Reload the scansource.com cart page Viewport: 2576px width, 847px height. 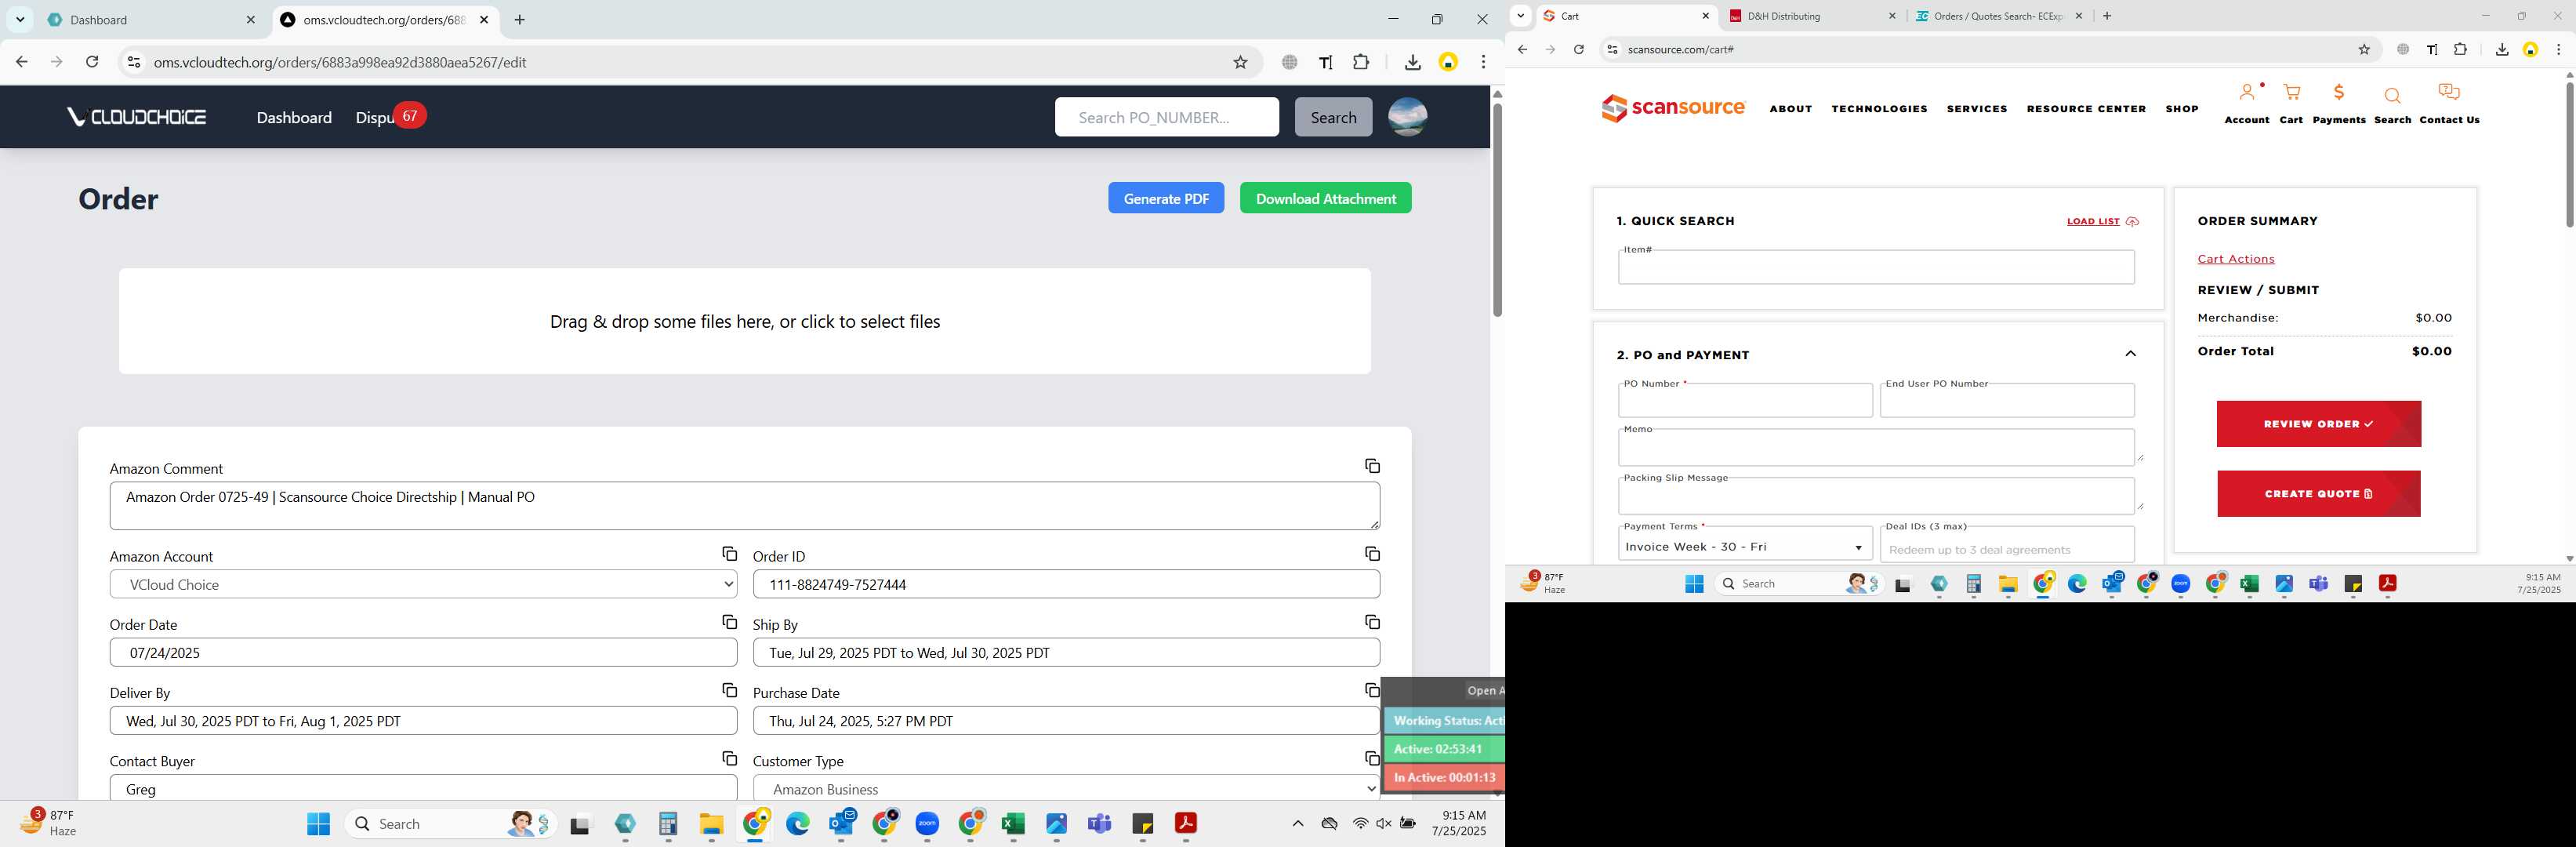click(1578, 49)
